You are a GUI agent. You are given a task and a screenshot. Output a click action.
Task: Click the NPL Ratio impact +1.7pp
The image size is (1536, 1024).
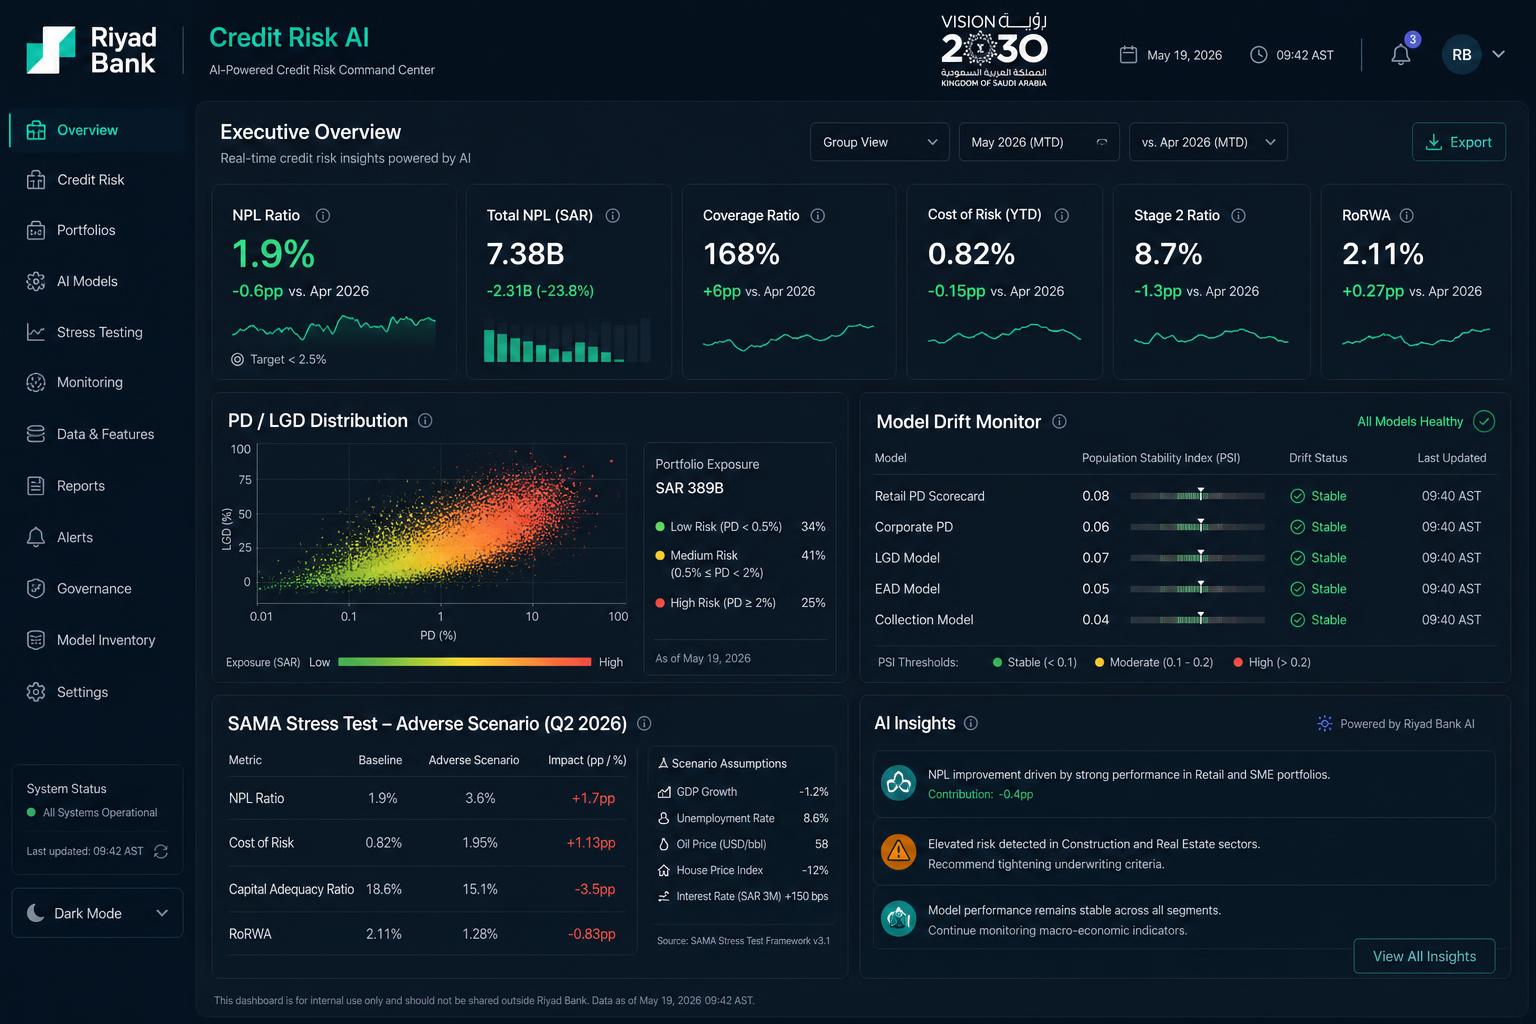click(593, 798)
